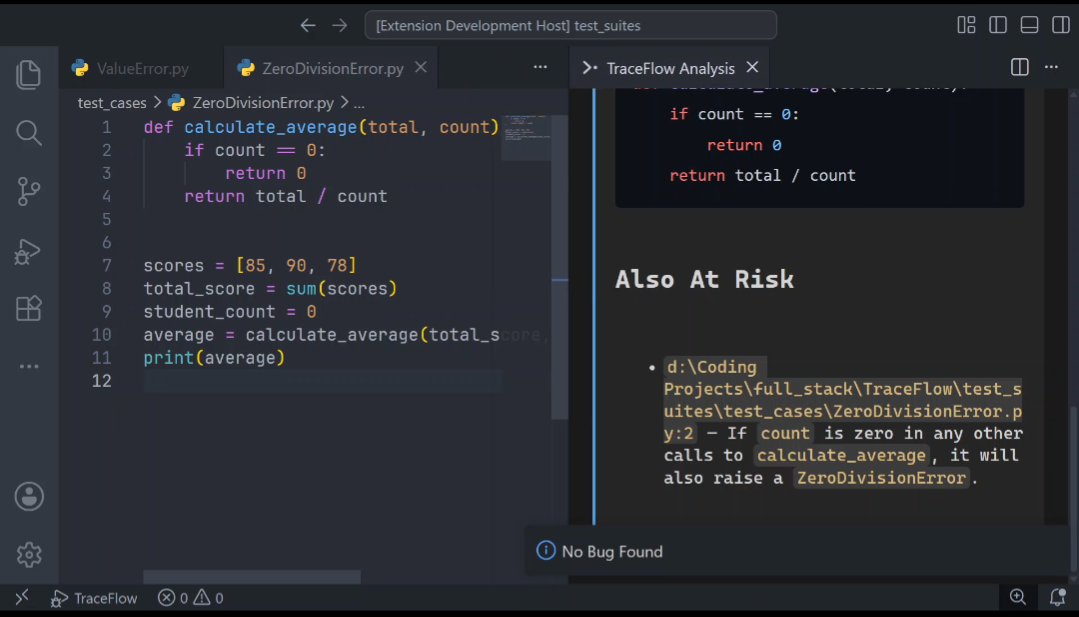The image size is (1079, 617).
Task: Click the 'Also At Risk' heading
Action: point(704,280)
